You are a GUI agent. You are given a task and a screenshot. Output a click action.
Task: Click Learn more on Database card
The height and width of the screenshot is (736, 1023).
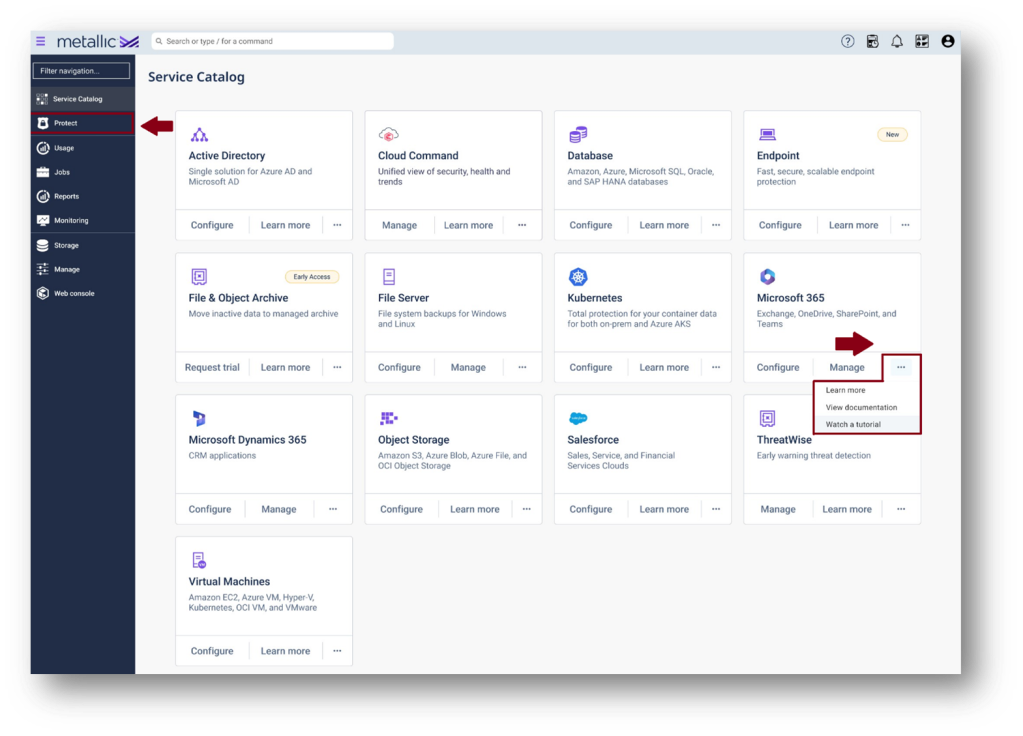[664, 225]
